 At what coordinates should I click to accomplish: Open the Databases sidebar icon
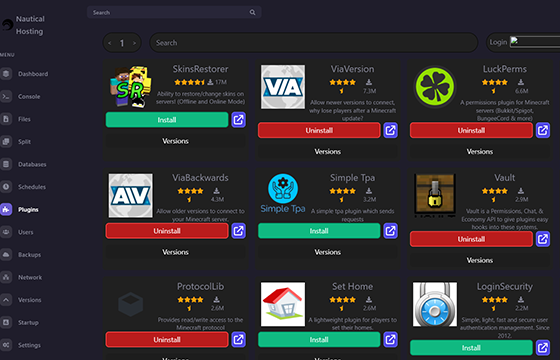pos(6,164)
